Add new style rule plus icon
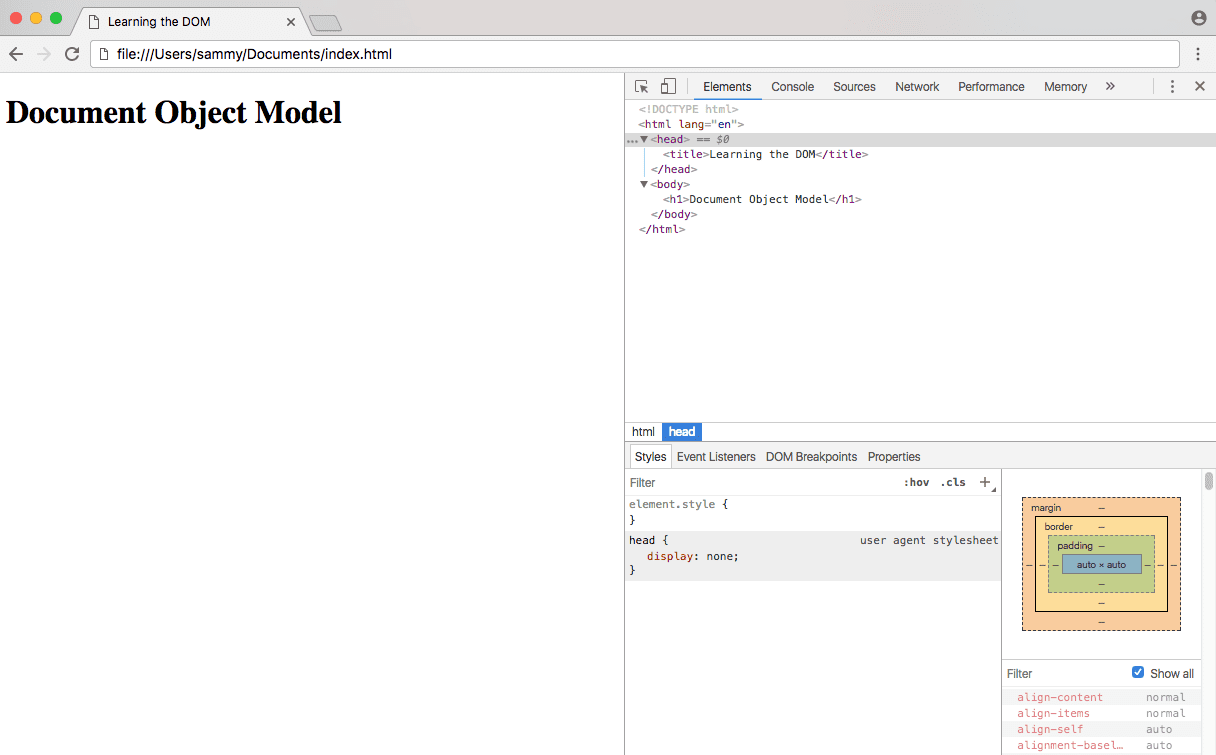This screenshot has height=755, width=1216. point(985,482)
